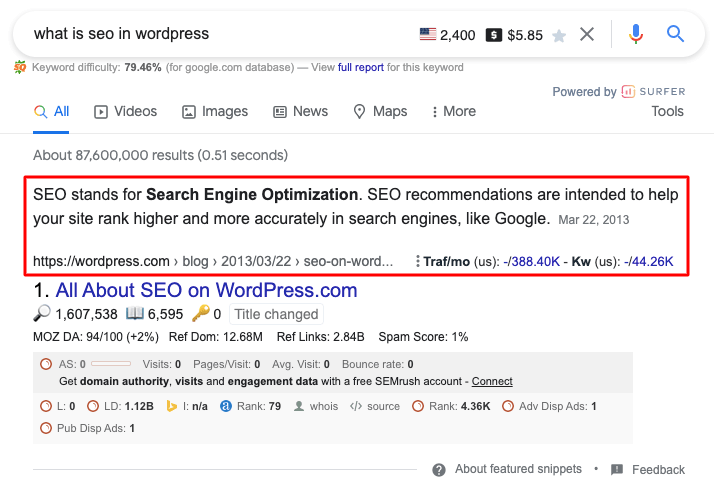714x495 pixels.
Task: Click the Ref Dom: 12.68M text
Action: pos(215,337)
